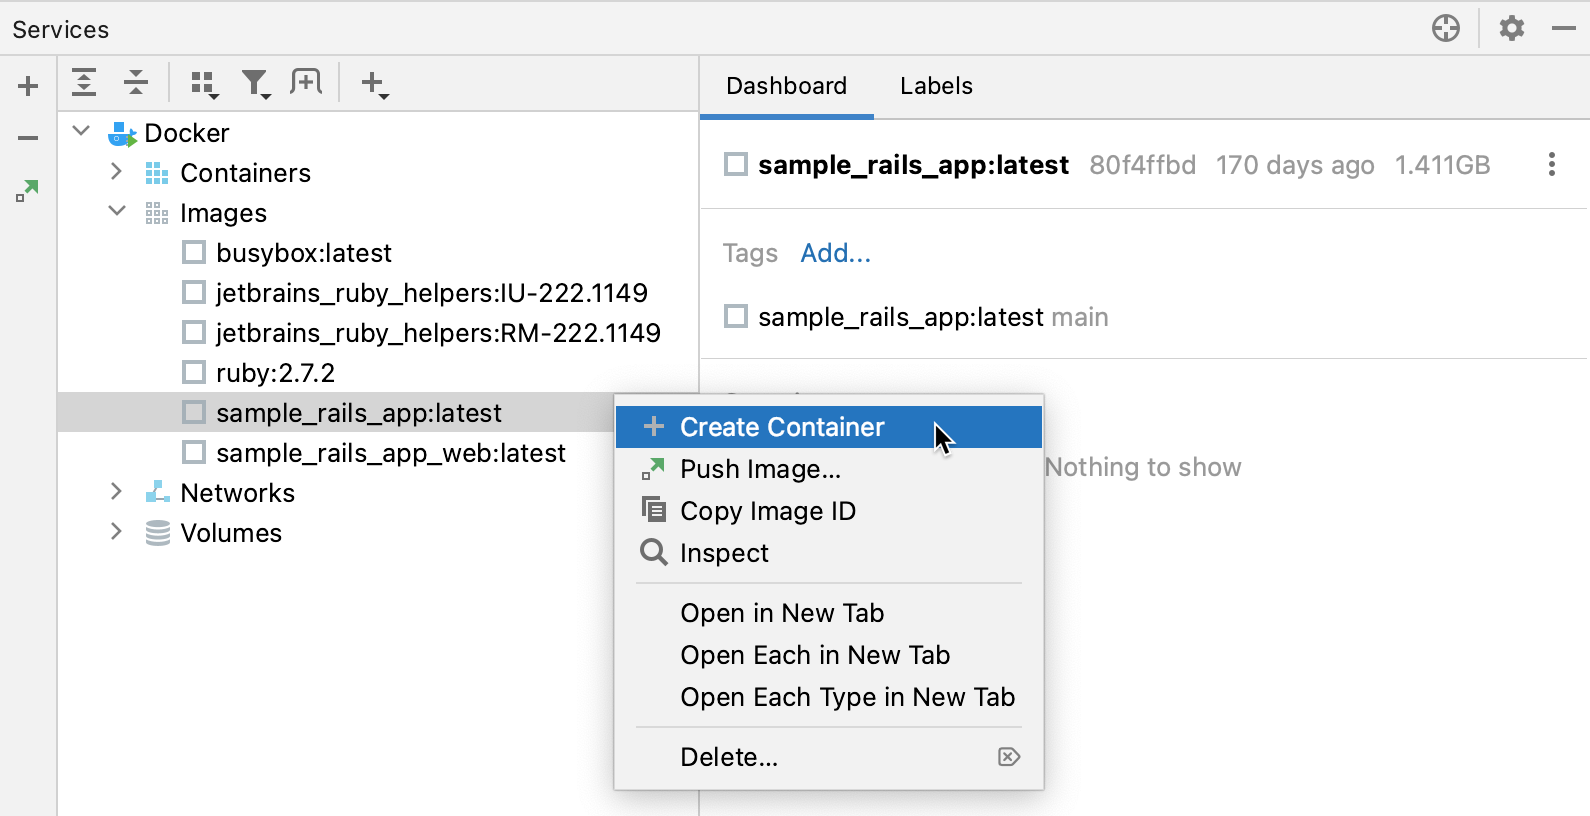Choose Create Container from context menu
Screen dimensions: 1590x816
(782, 427)
